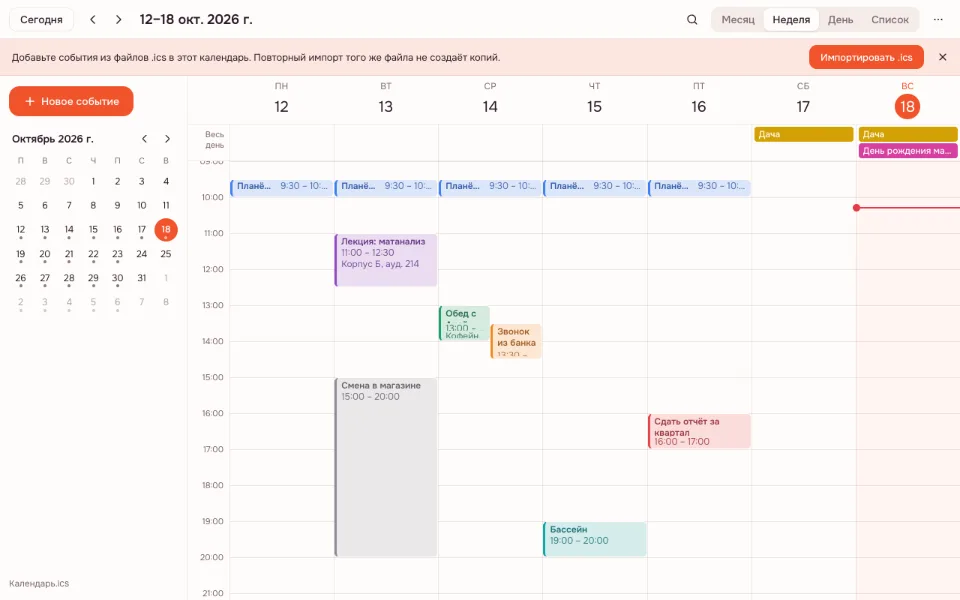Open the search icon in the top toolbar
The height and width of the screenshot is (600, 960).
click(692, 20)
